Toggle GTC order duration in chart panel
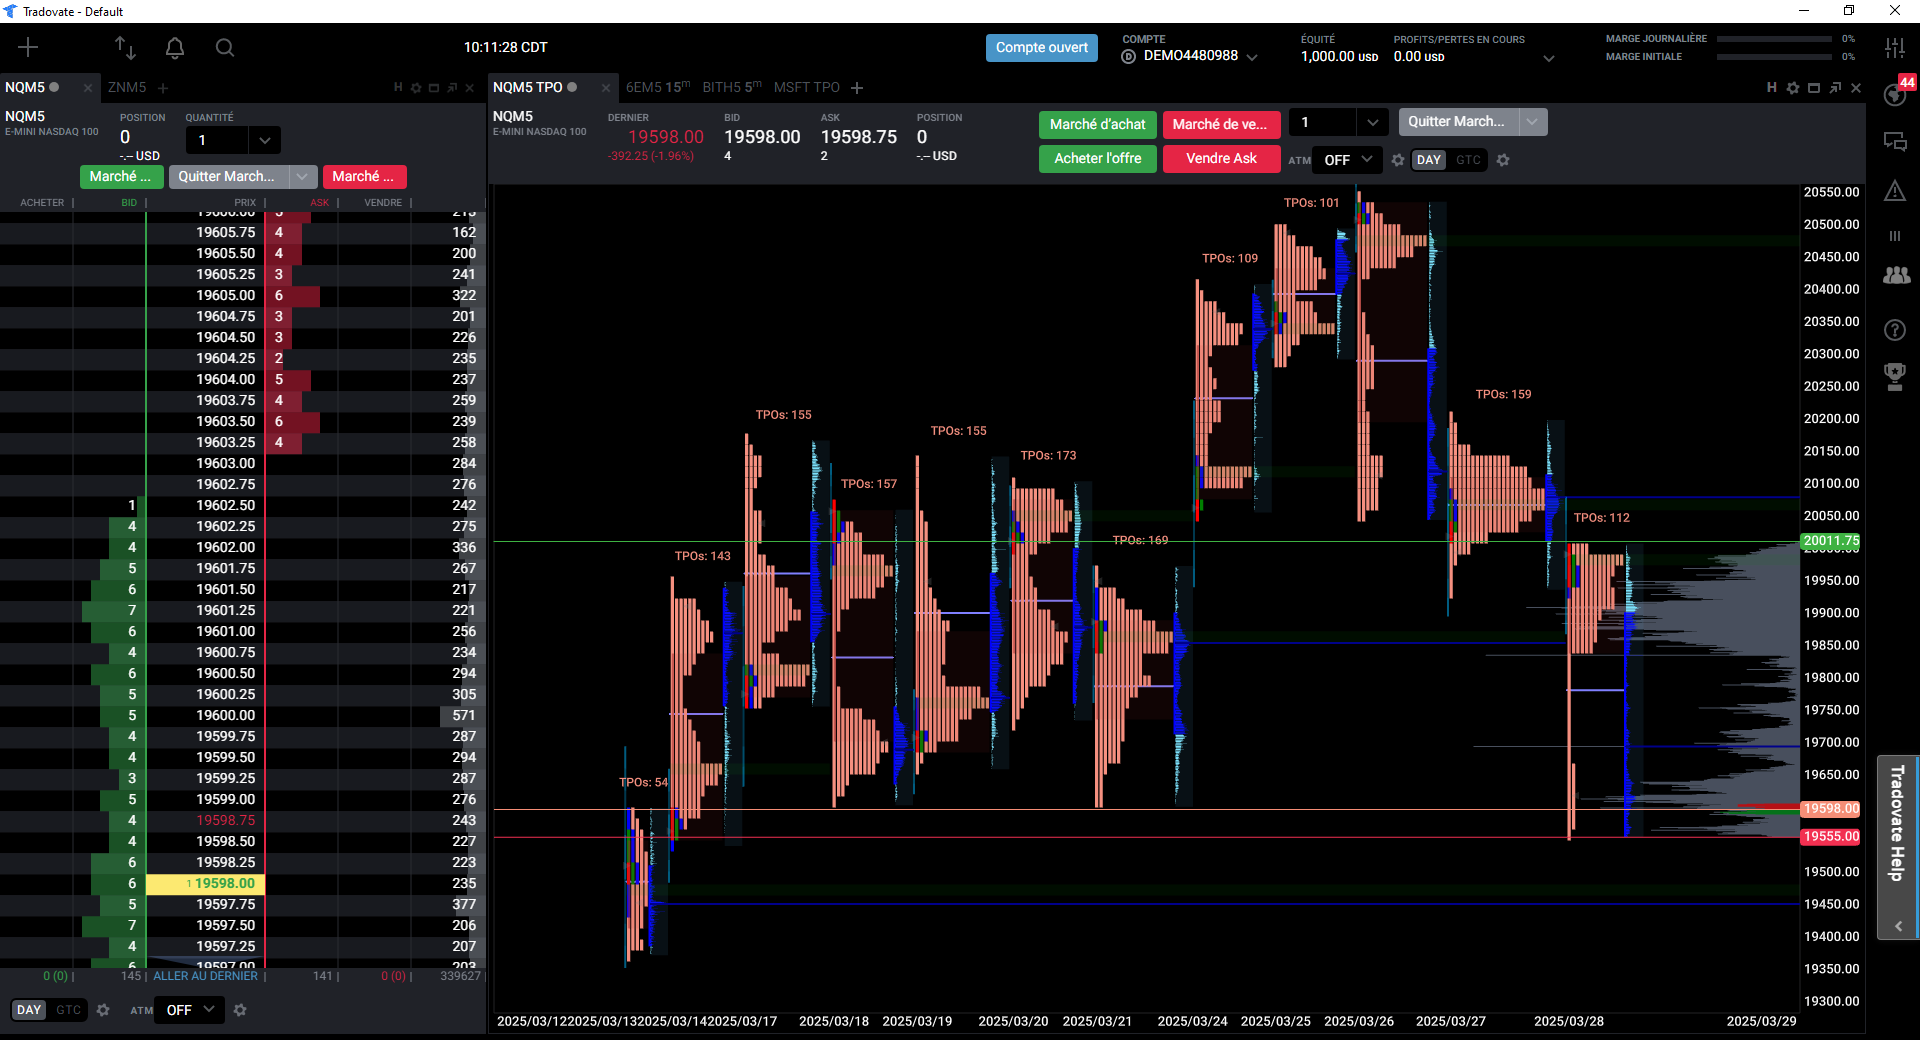Screen dimensions: 1920x1040 click(1468, 160)
